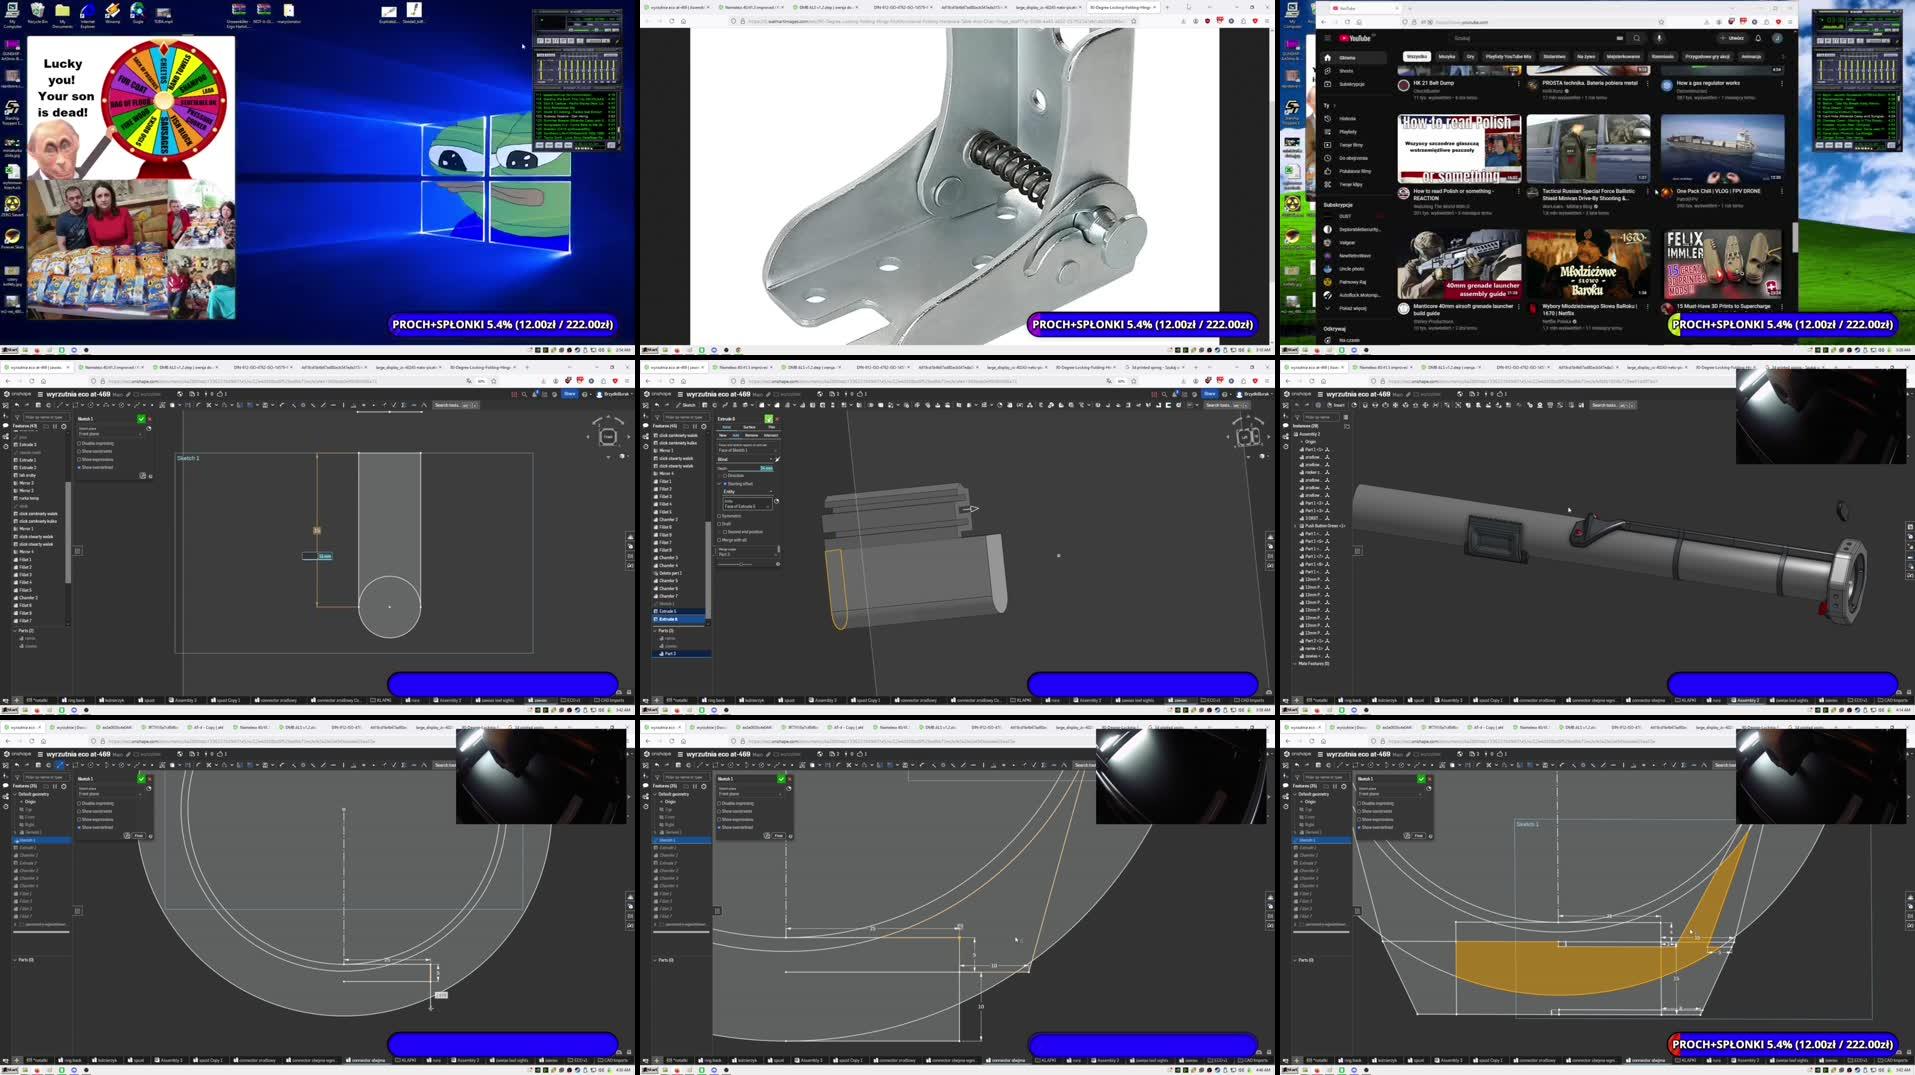The height and width of the screenshot is (1075, 1915).
Task: Enable the Merge with all checkbox
Action: coord(719,540)
